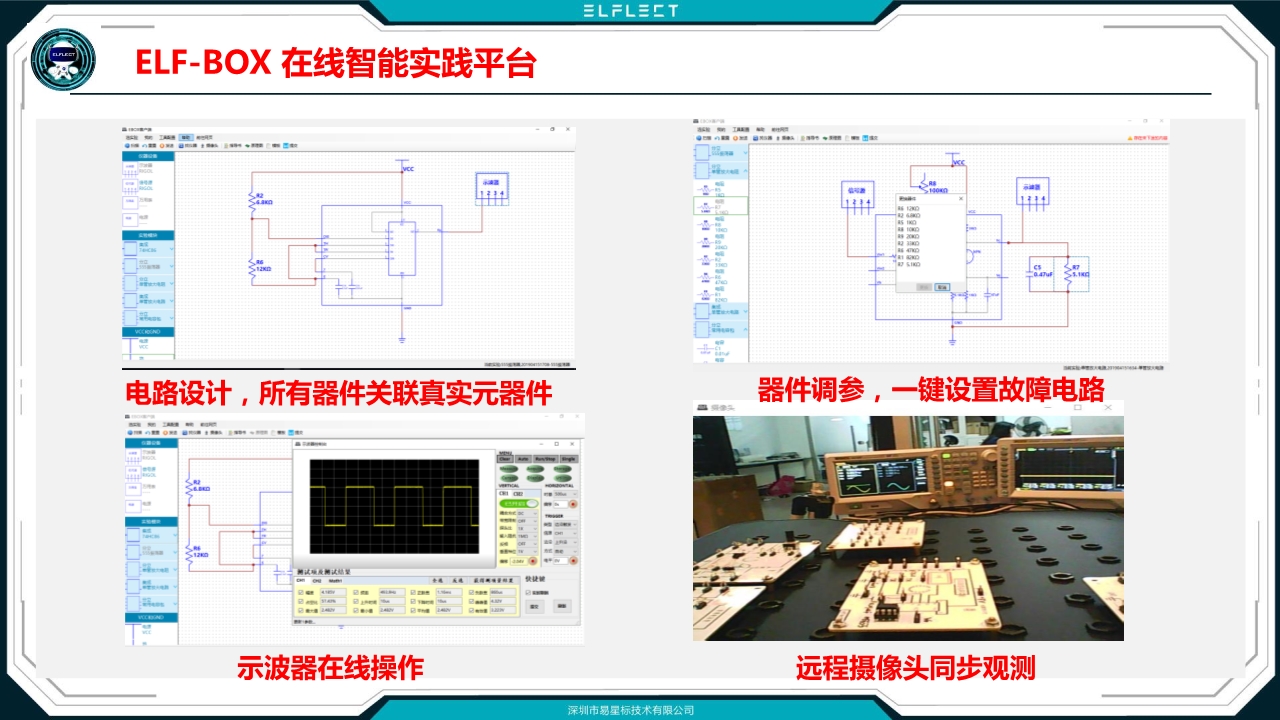
Task: Click the oscilloscope Clear button
Action: coord(505,459)
